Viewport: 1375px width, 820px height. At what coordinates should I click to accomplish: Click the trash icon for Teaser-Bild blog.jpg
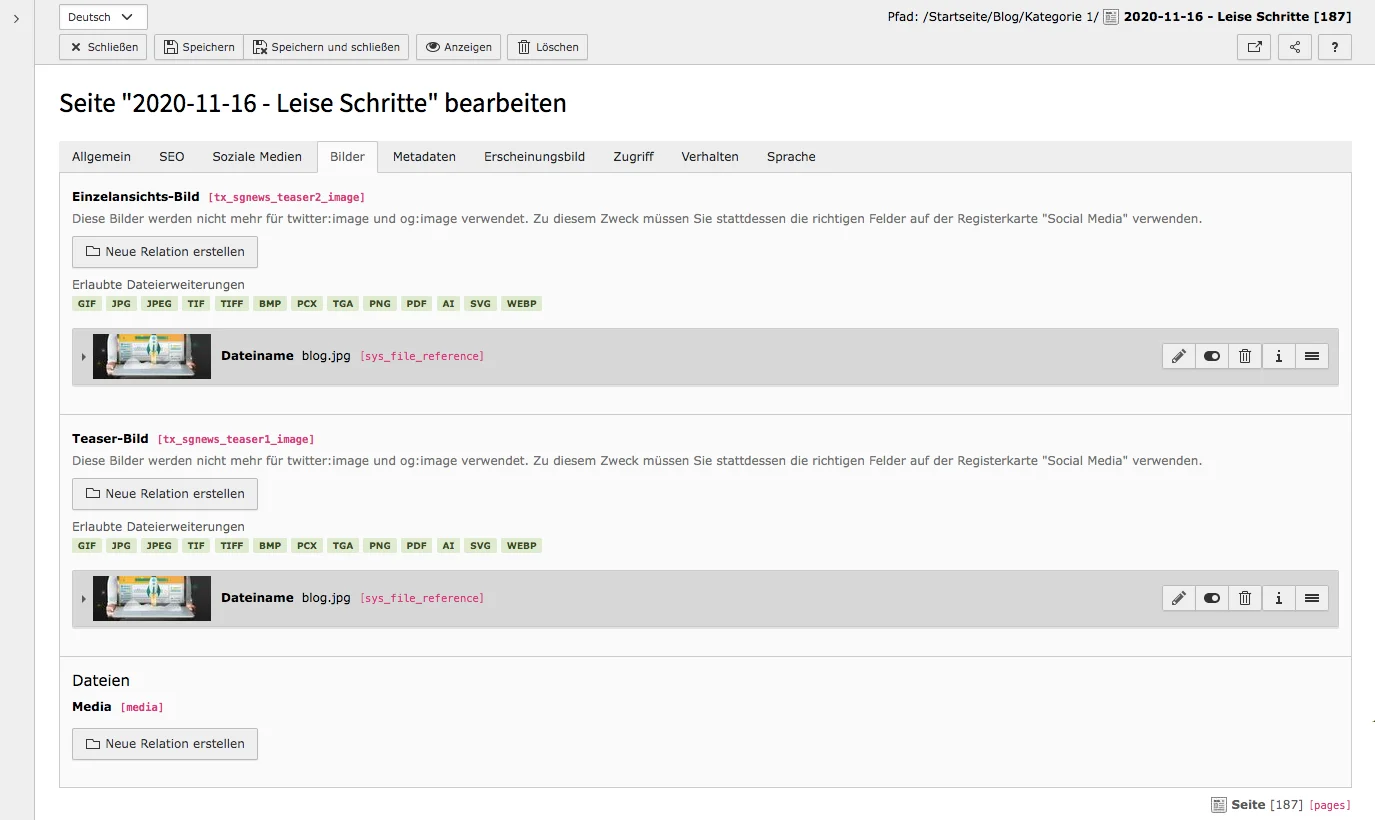tap(1245, 598)
